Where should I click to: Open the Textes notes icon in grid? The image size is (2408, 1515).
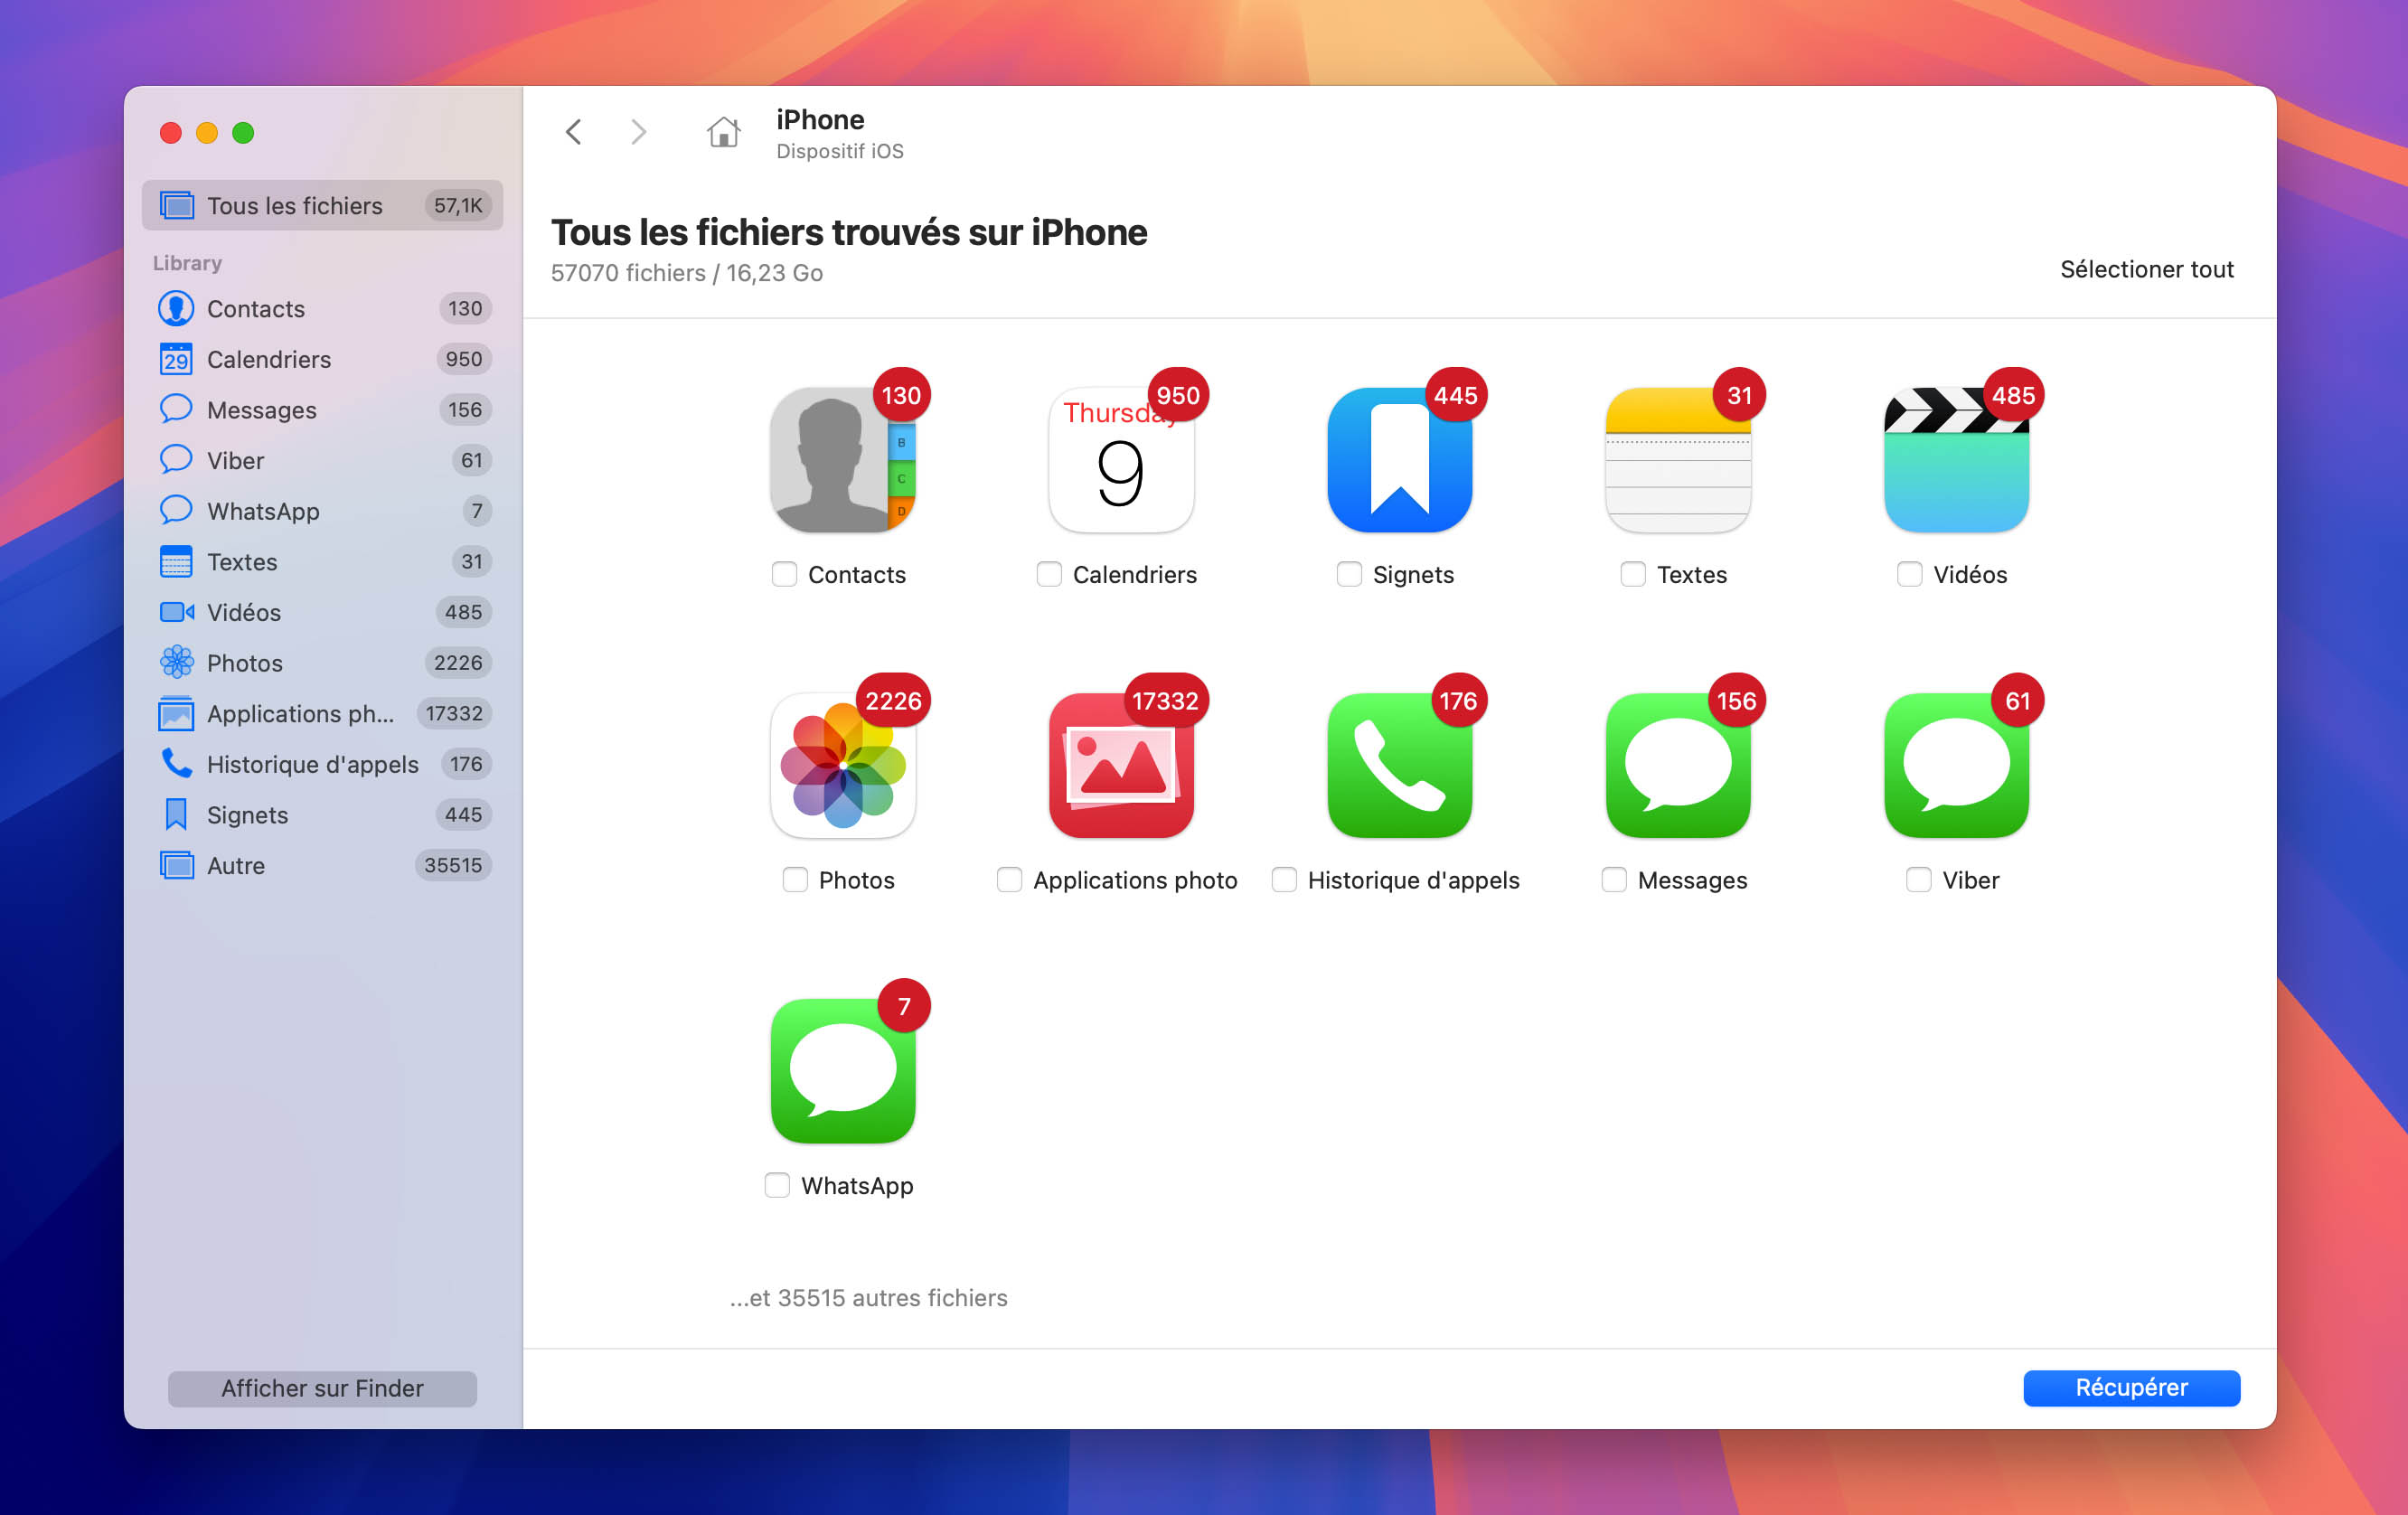pyautogui.click(x=1678, y=460)
